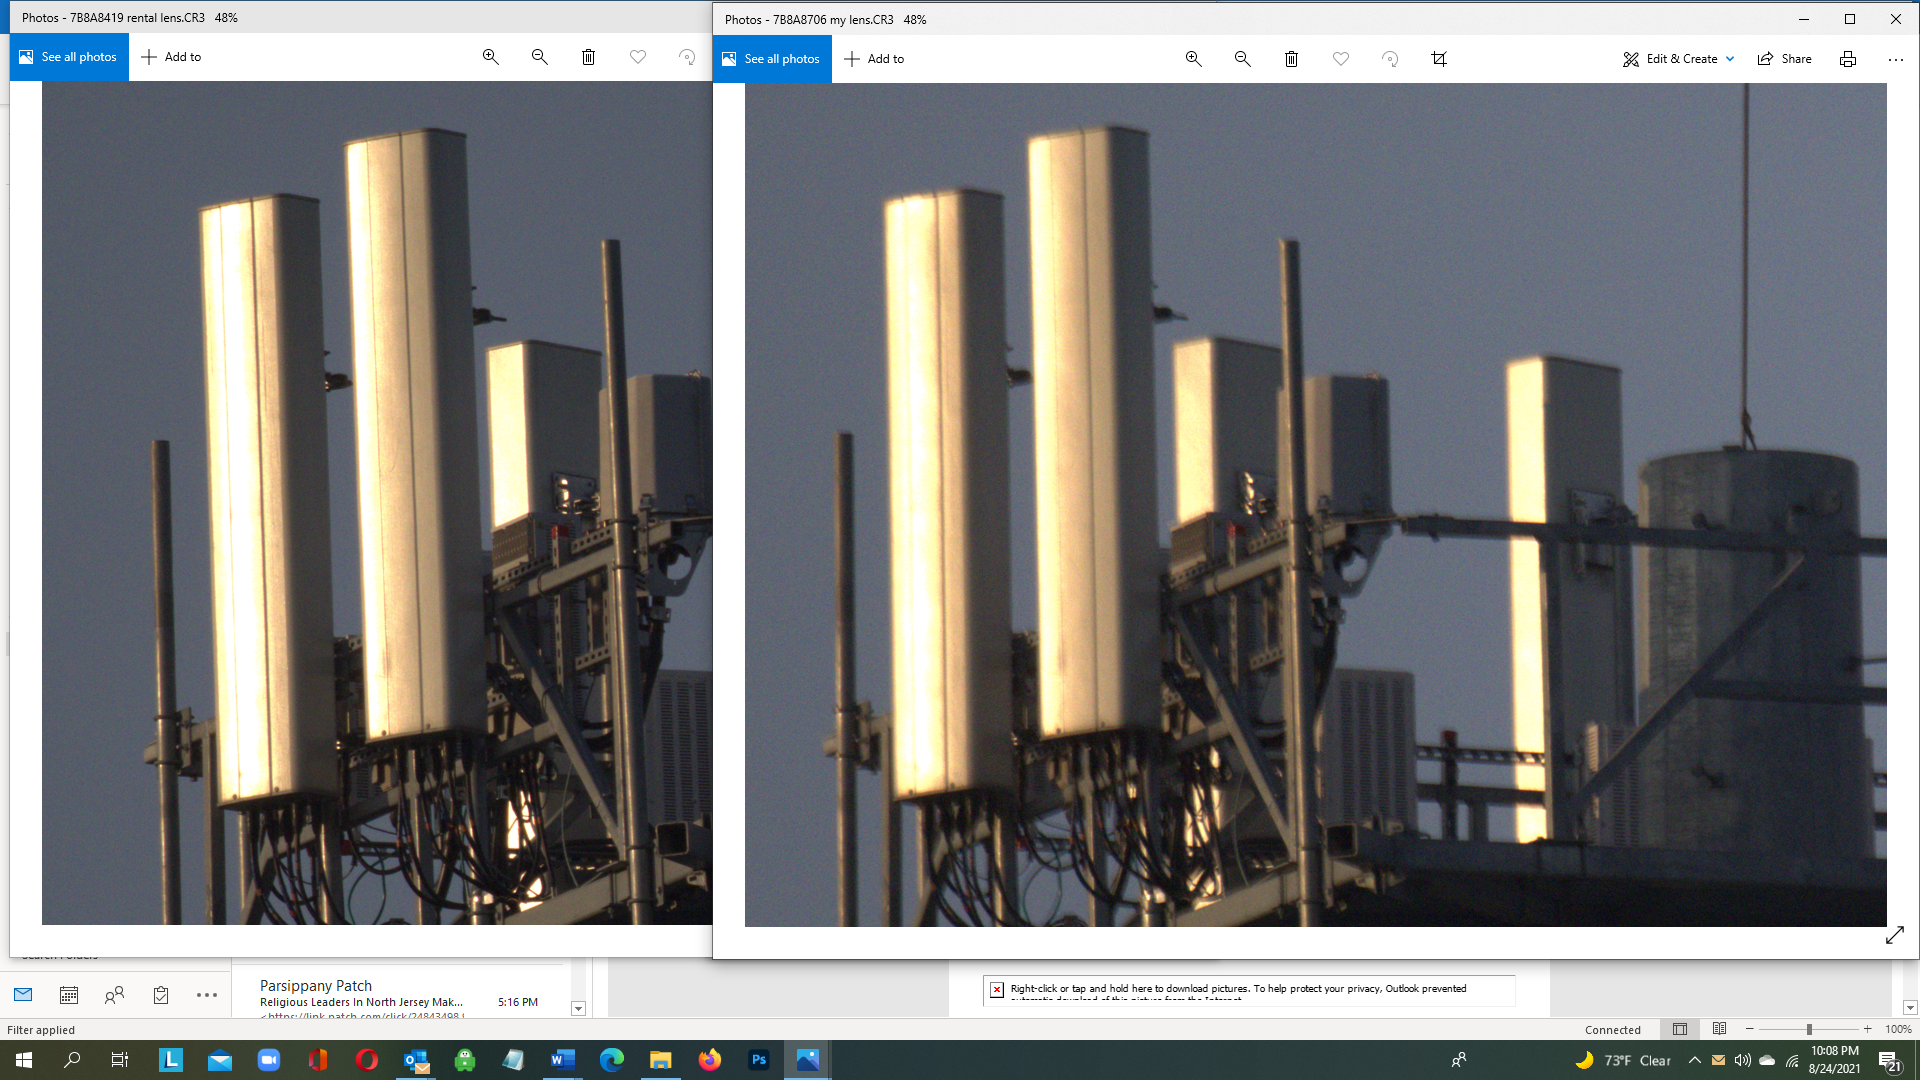Toggle fullscreen with the diagonal arrows icon
The width and height of the screenshot is (1920, 1080).
(1894, 935)
